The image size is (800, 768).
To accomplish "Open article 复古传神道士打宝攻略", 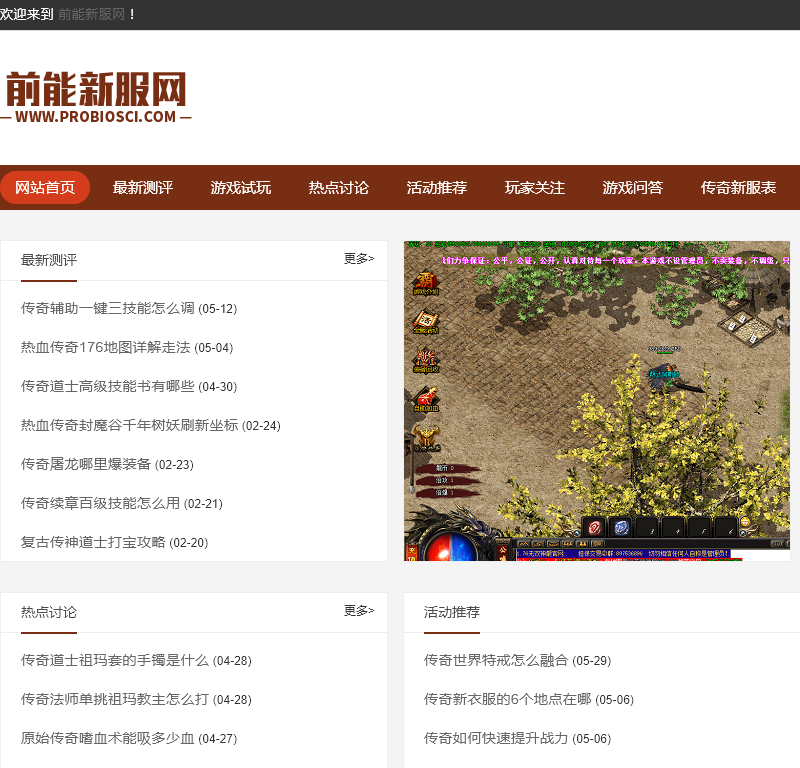I will [93, 542].
